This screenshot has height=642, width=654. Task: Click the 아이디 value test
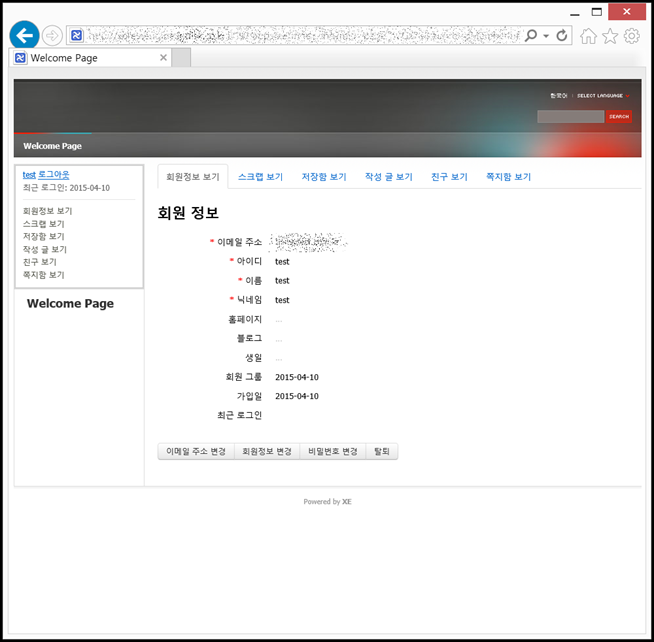coord(282,262)
